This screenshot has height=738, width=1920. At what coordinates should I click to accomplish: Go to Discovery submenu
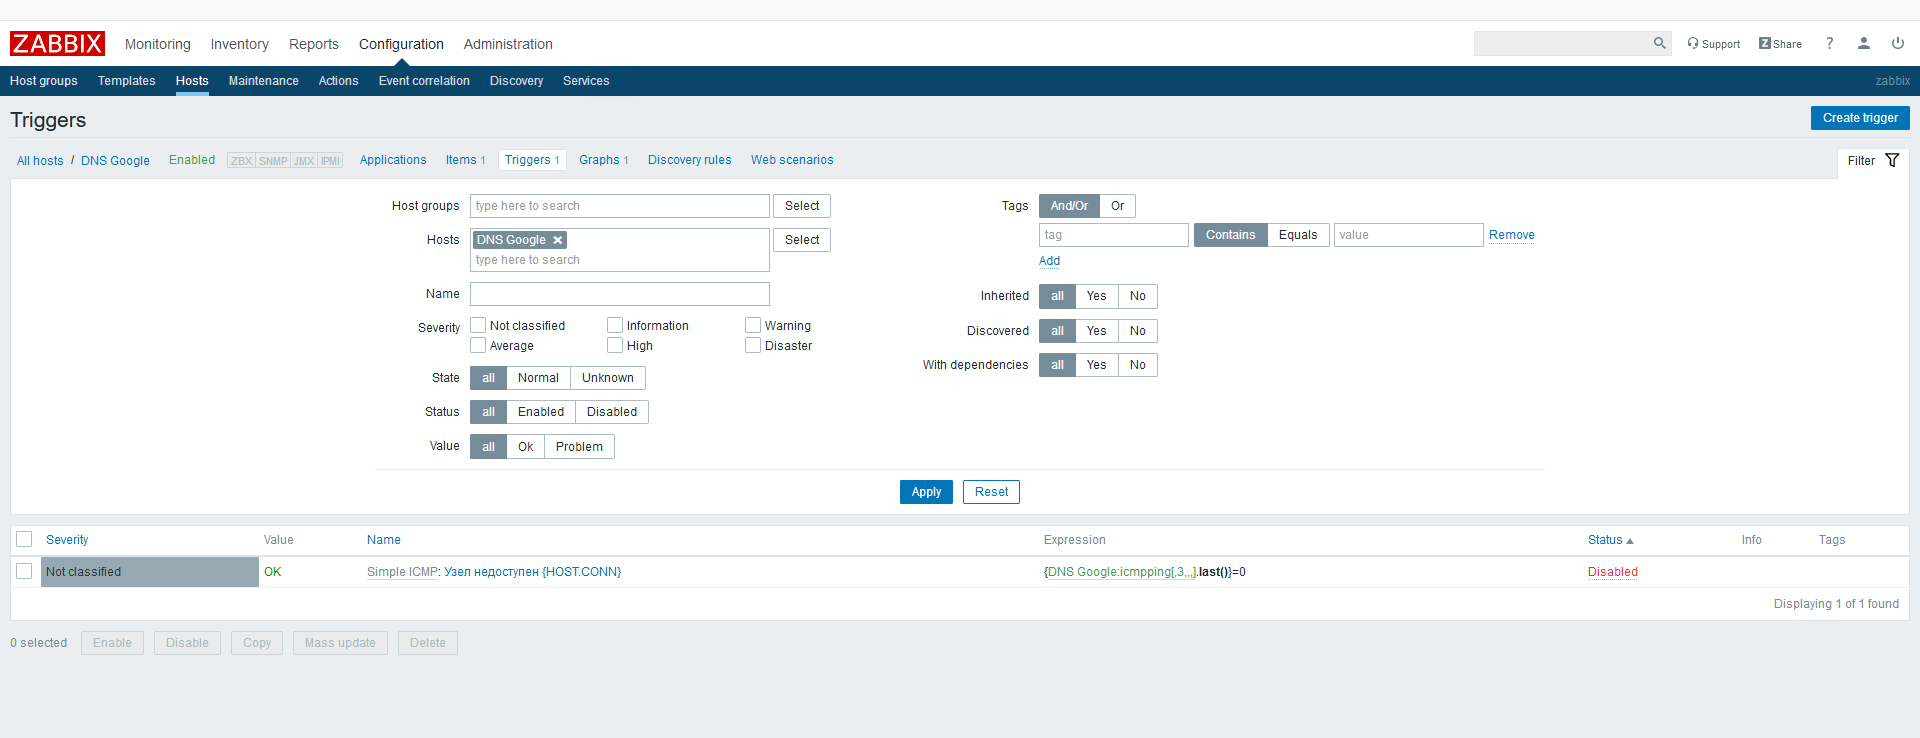517,81
